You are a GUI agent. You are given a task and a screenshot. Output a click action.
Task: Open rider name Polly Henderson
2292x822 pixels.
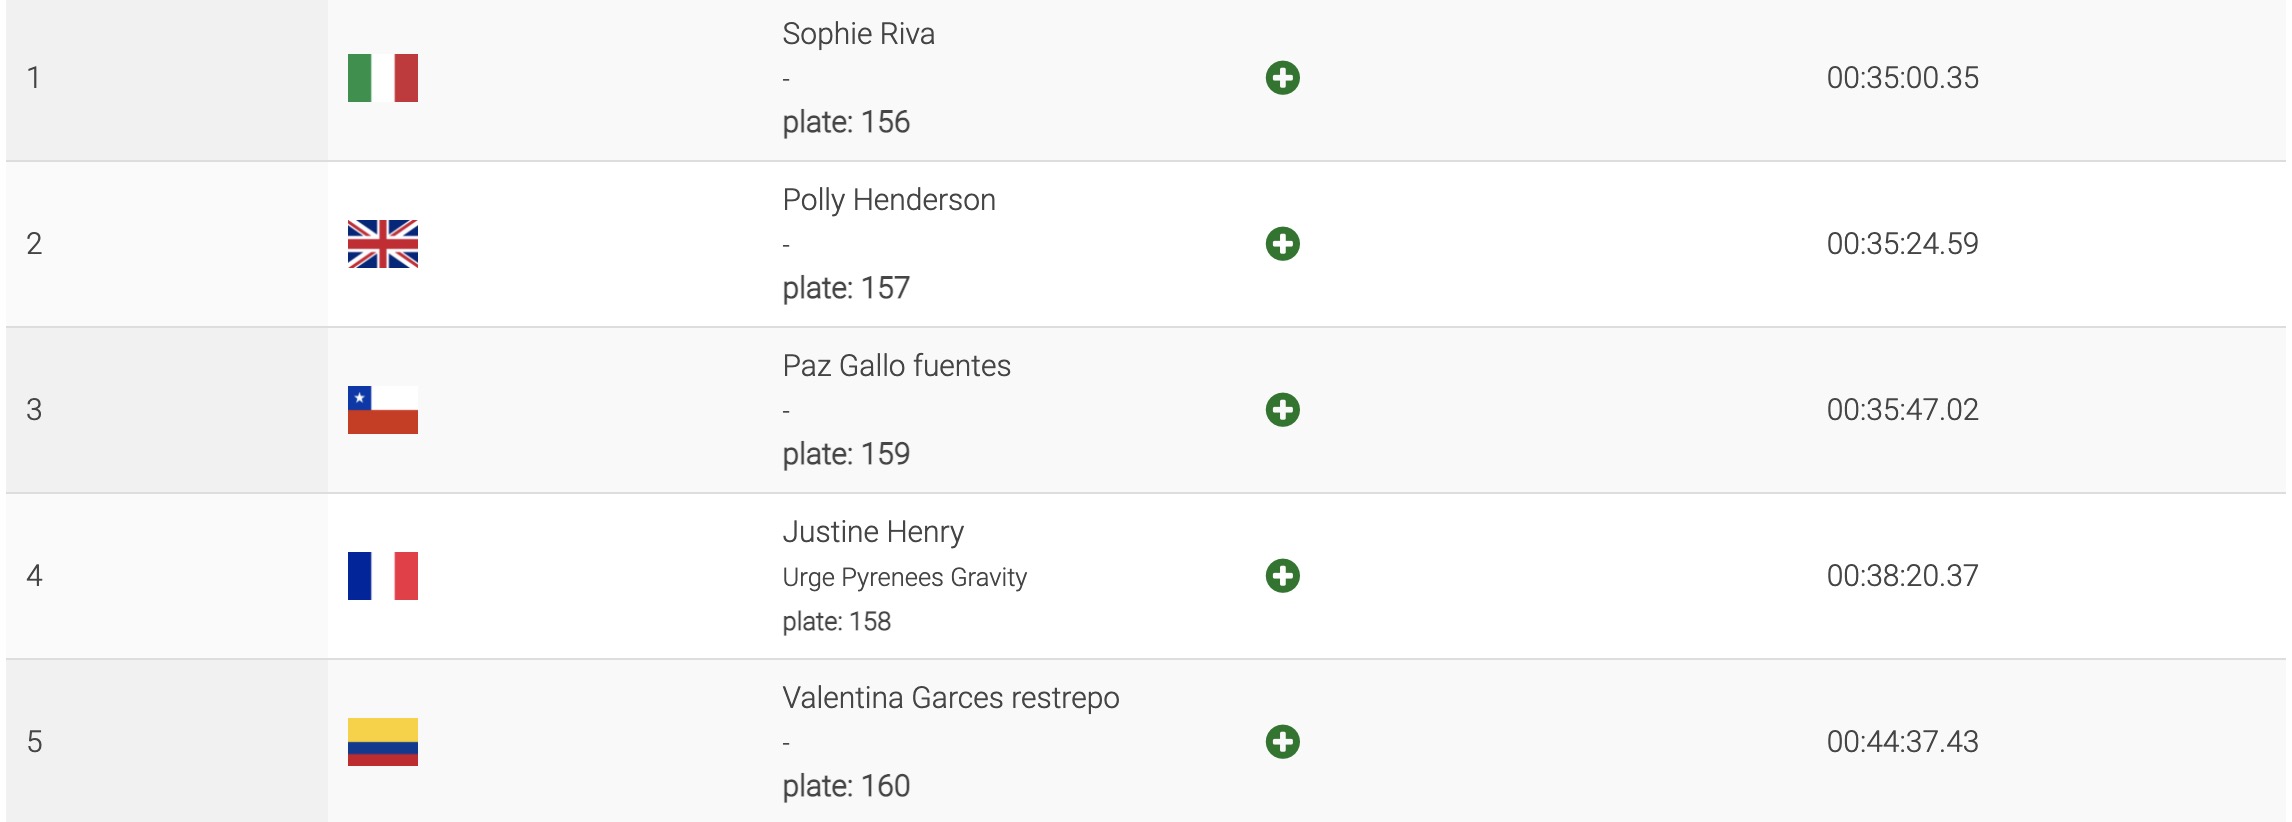tap(888, 200)
